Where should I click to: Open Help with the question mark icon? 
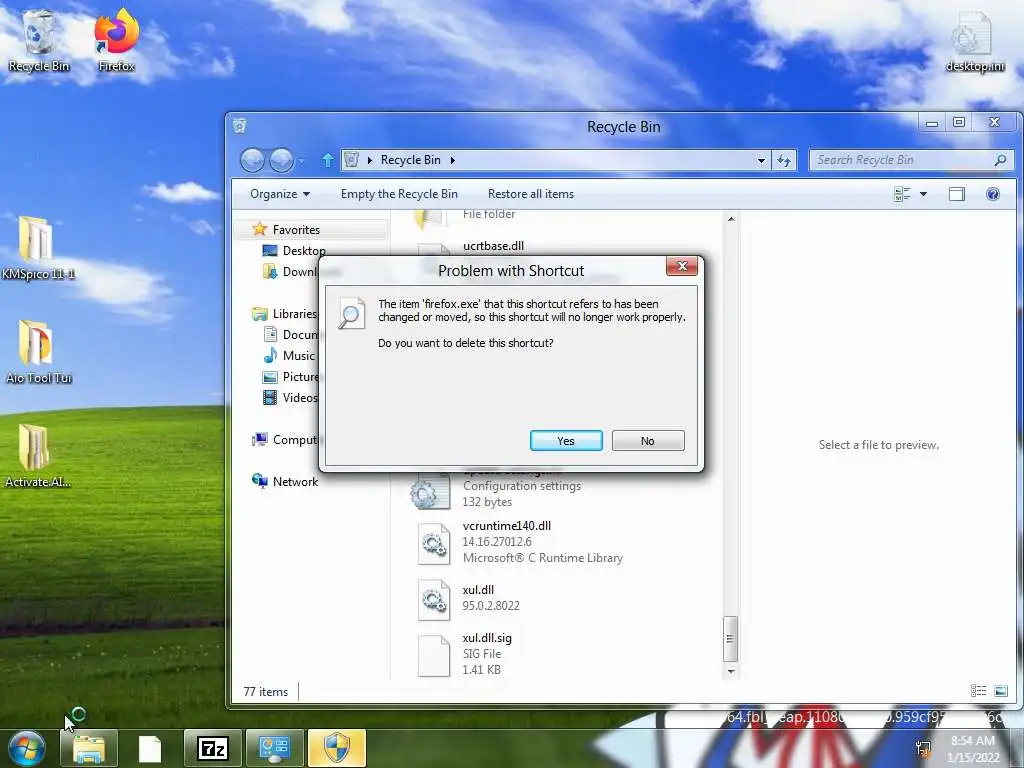tap(993, 194)
